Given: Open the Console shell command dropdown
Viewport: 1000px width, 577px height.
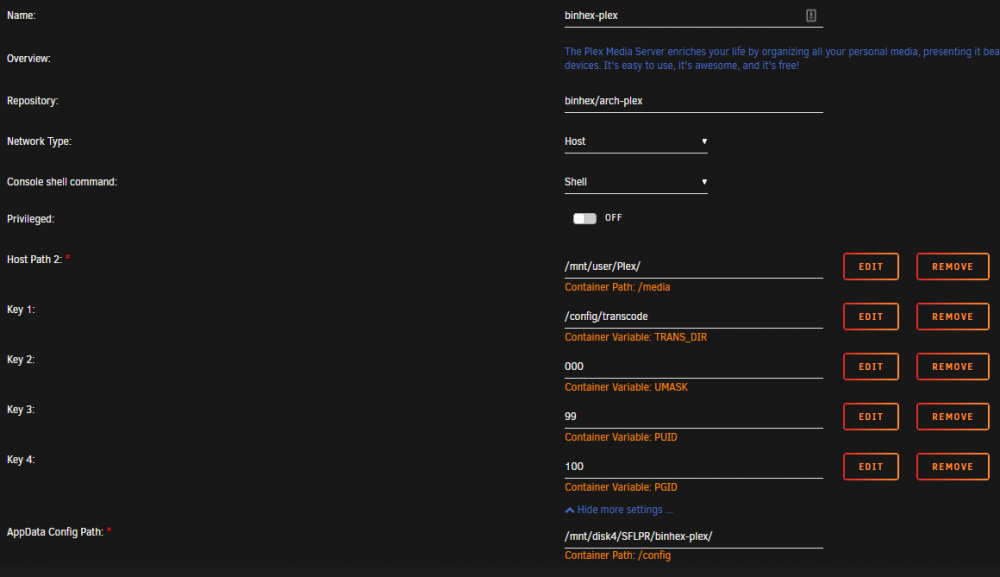Looking at the screenshot, I should click(636, 182).
